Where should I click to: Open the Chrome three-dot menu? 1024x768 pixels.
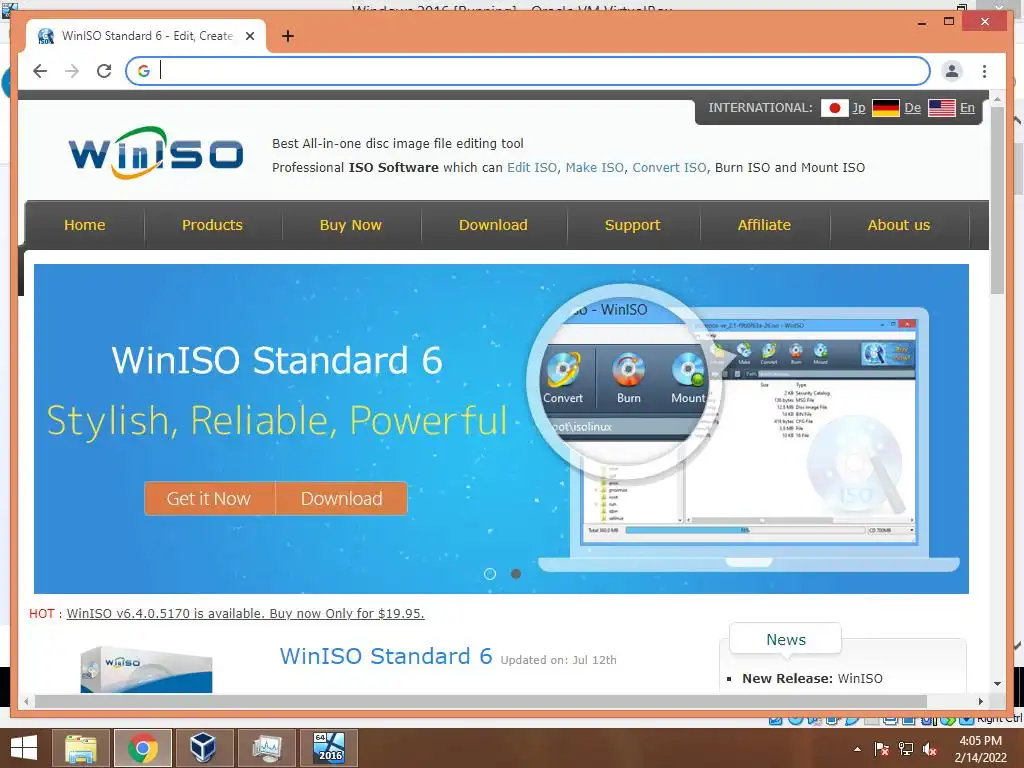tap(984, 71)
